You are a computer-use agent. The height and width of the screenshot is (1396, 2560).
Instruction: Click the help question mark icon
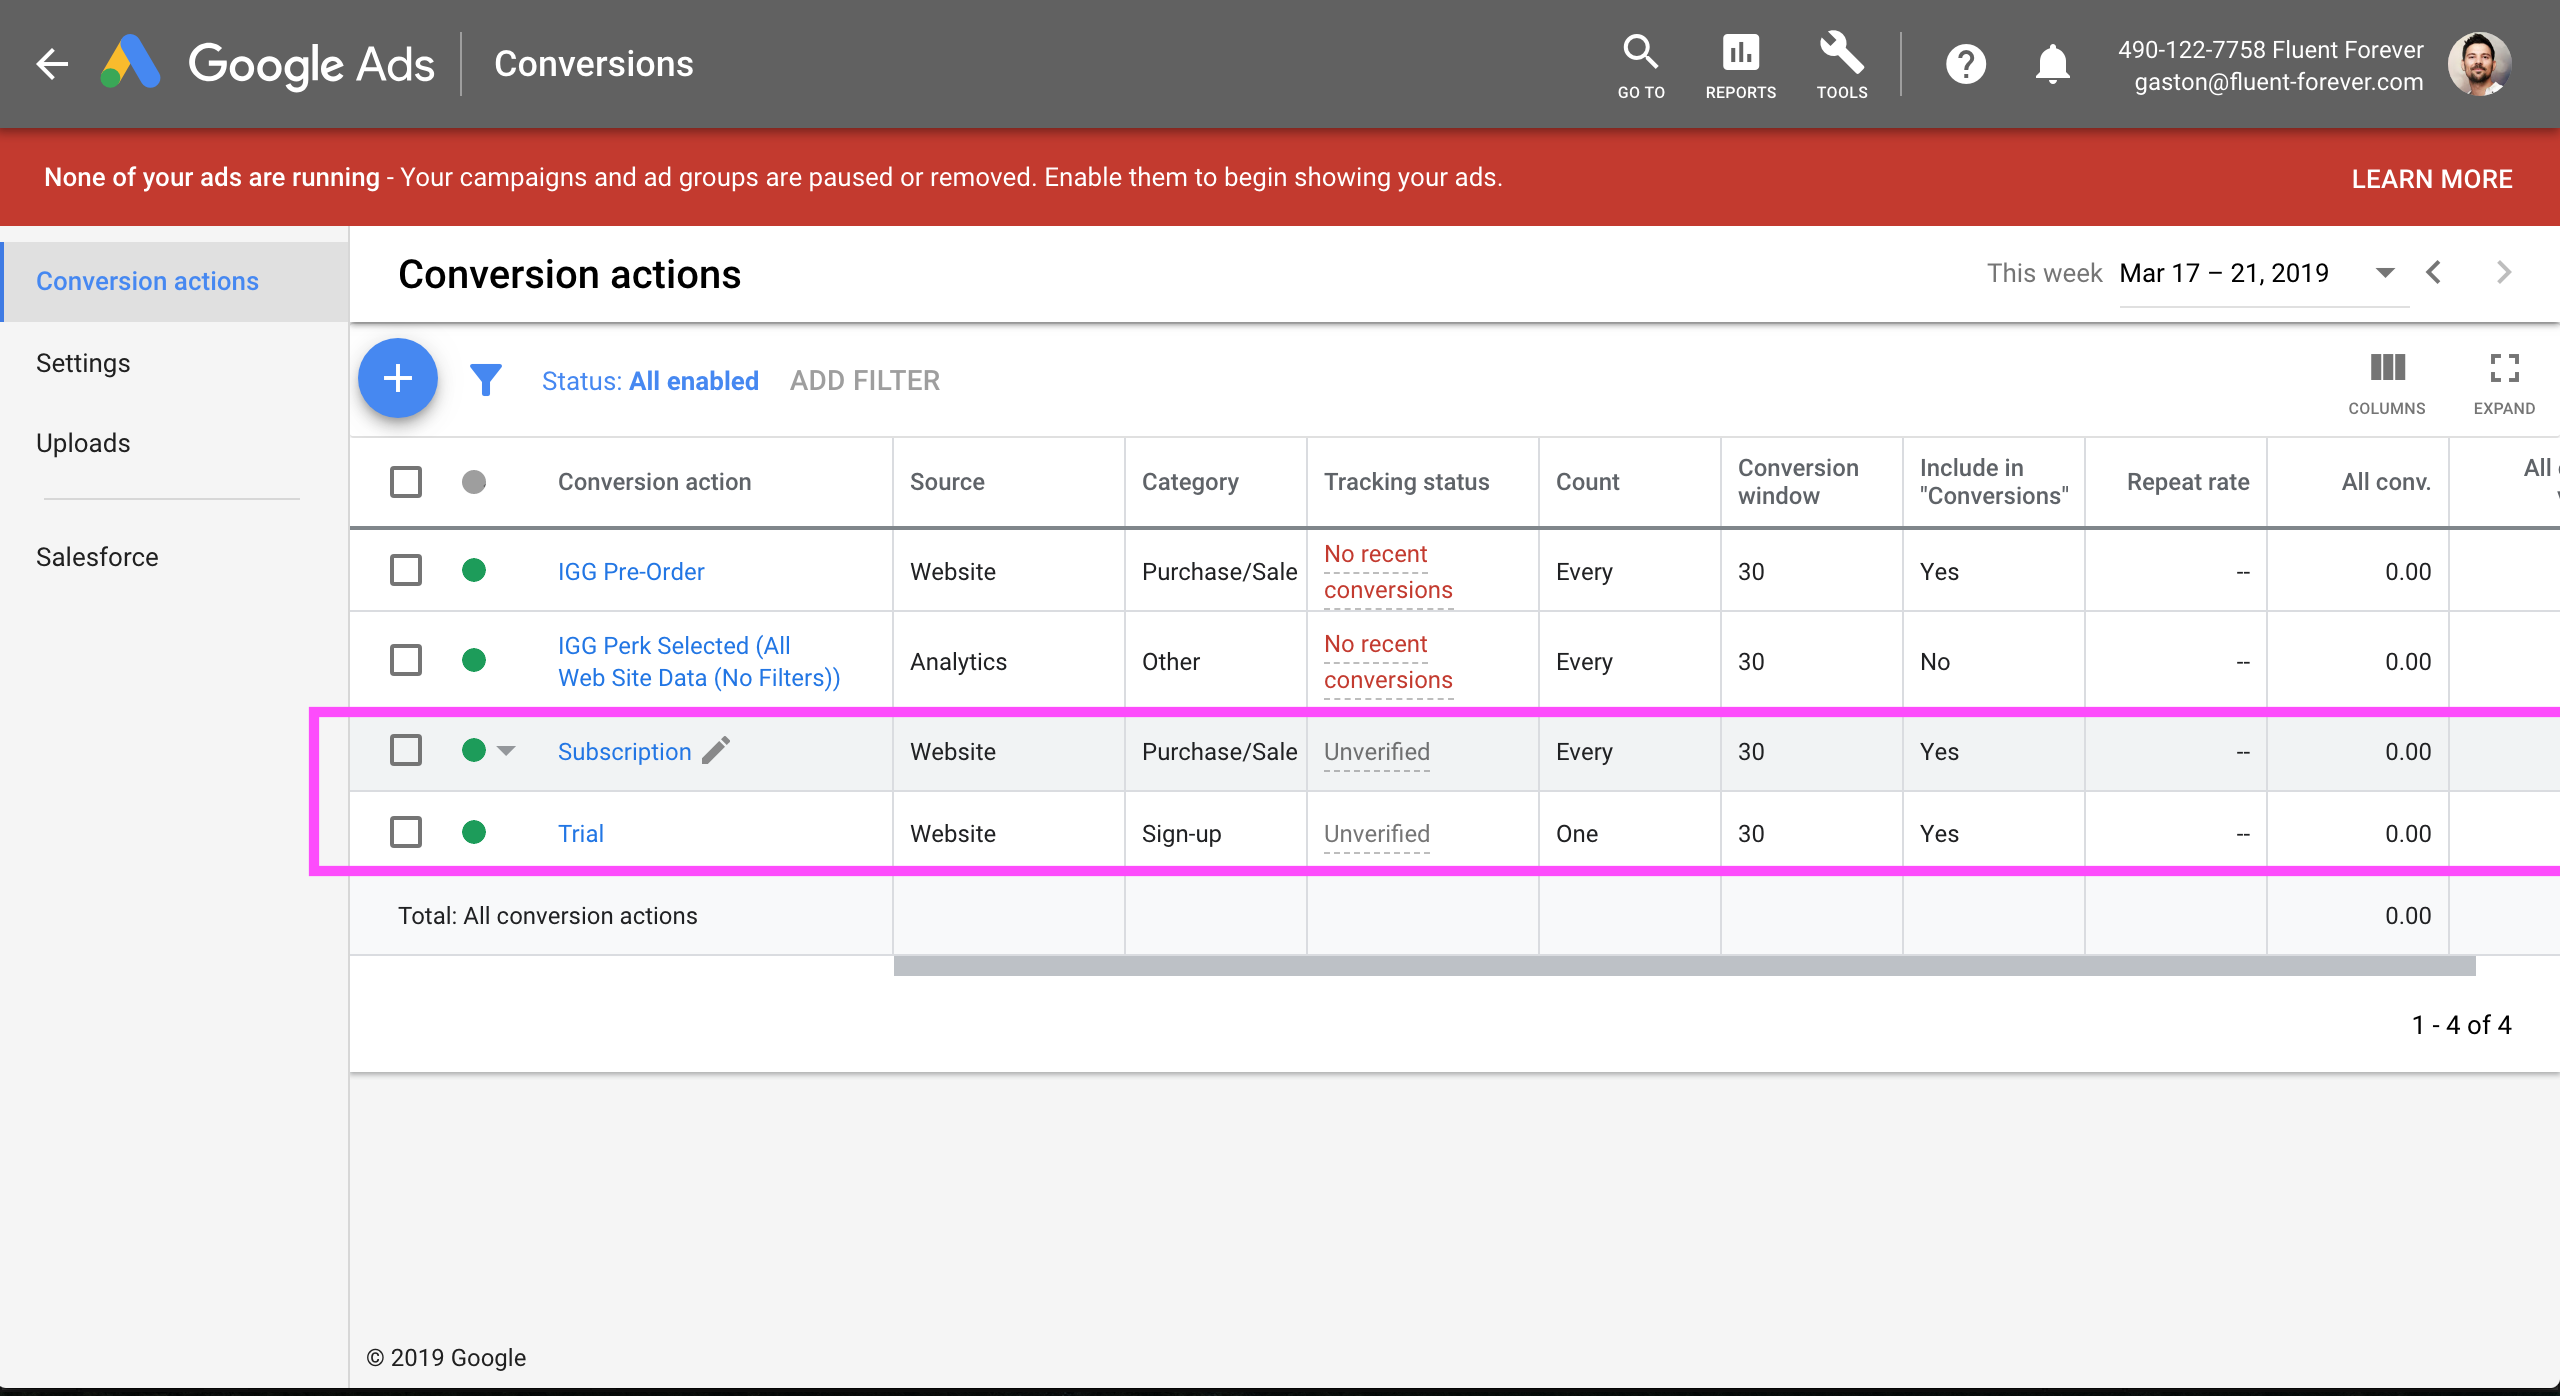tap(1965, 64)
